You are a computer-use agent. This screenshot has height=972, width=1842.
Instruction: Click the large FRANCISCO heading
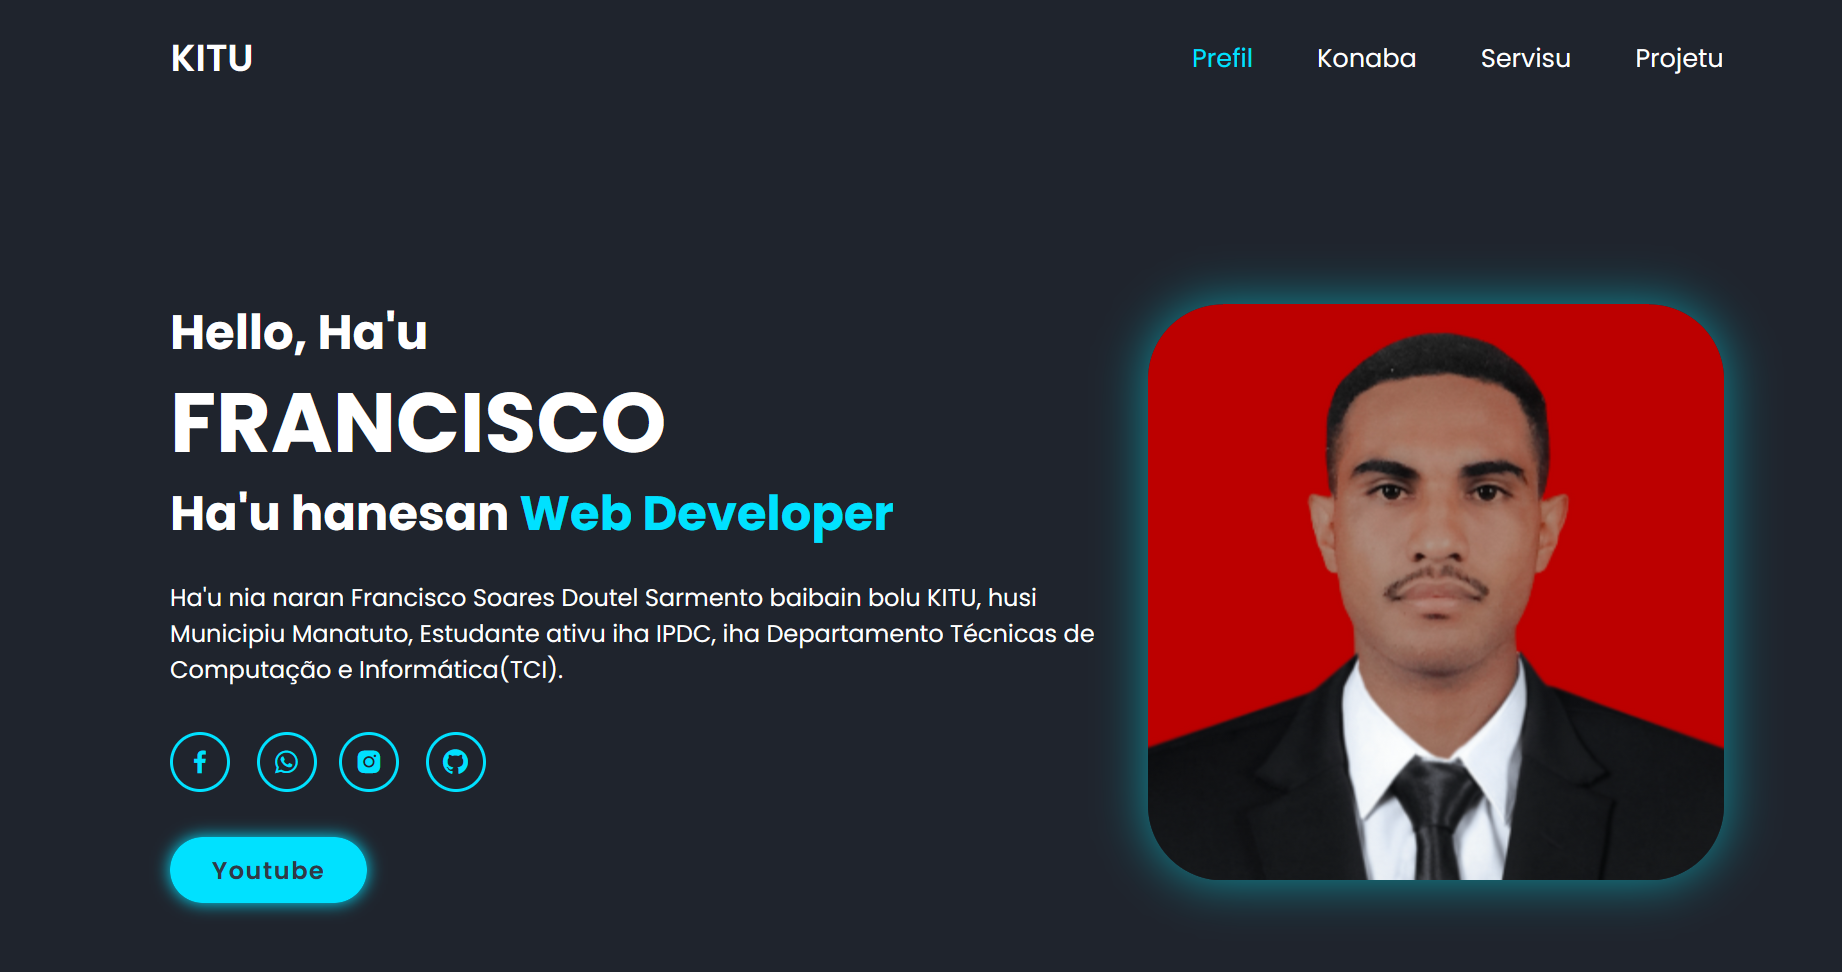pyautogui.click(x=418, y=422)
